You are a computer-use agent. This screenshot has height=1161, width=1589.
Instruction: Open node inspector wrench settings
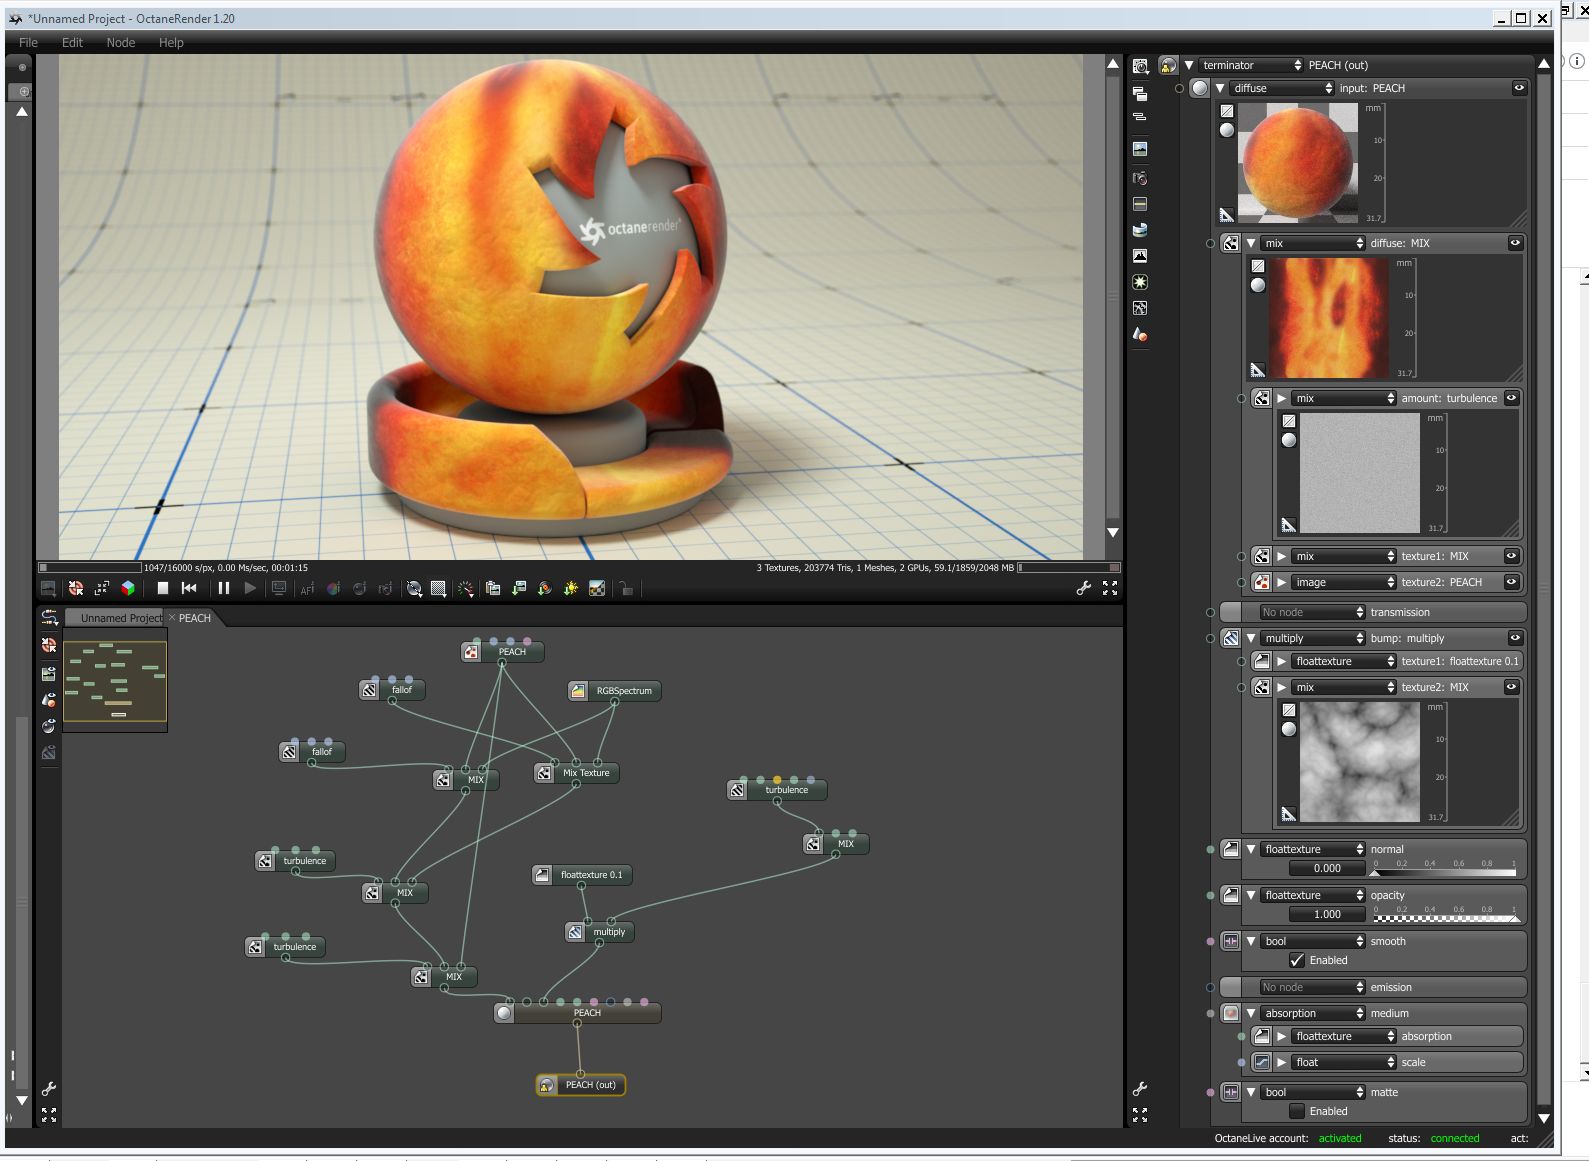(x=1139, y=1089)
